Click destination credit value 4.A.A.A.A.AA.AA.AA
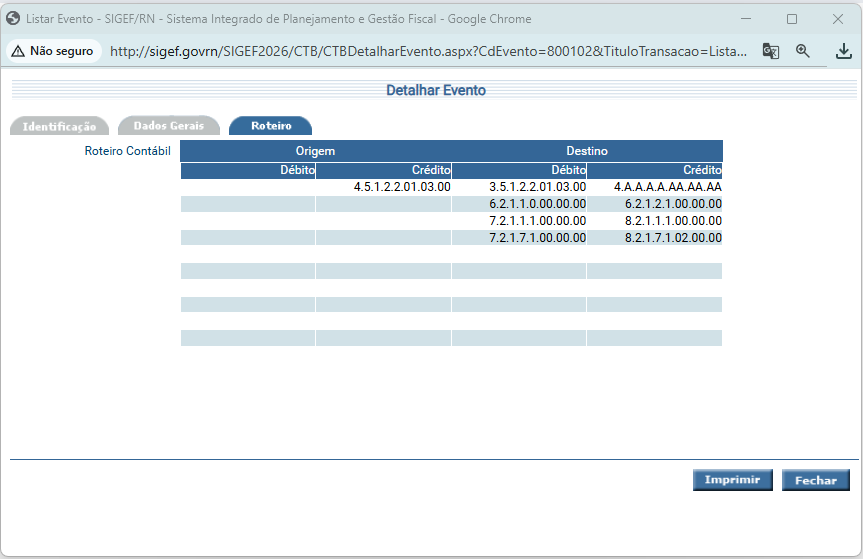 667,187
